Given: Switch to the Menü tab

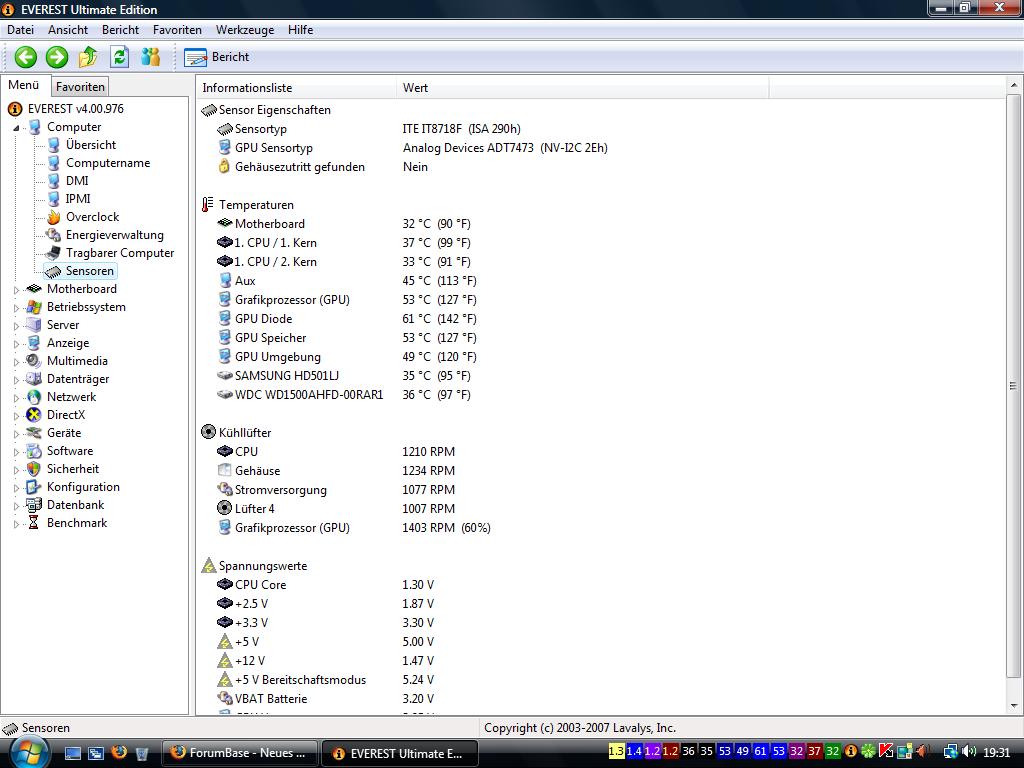Looking at the screenshot, I should (x=24, y=86).
